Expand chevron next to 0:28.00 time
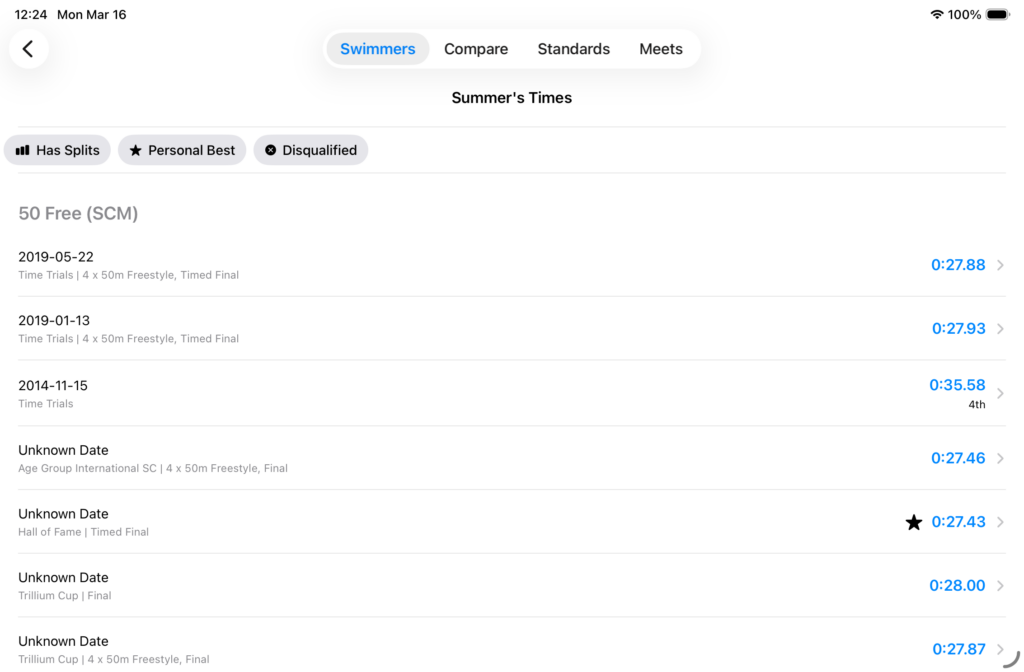Screen dimensions: 1024x672 (x=1000, y=586)
